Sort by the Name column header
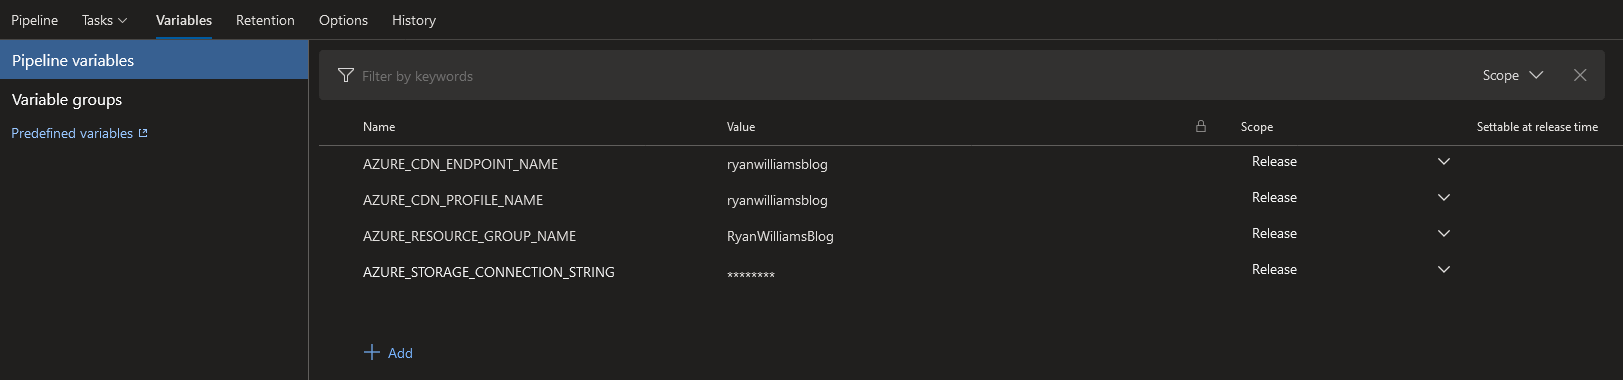The image size is (1623, 380). tap(379, 127)
